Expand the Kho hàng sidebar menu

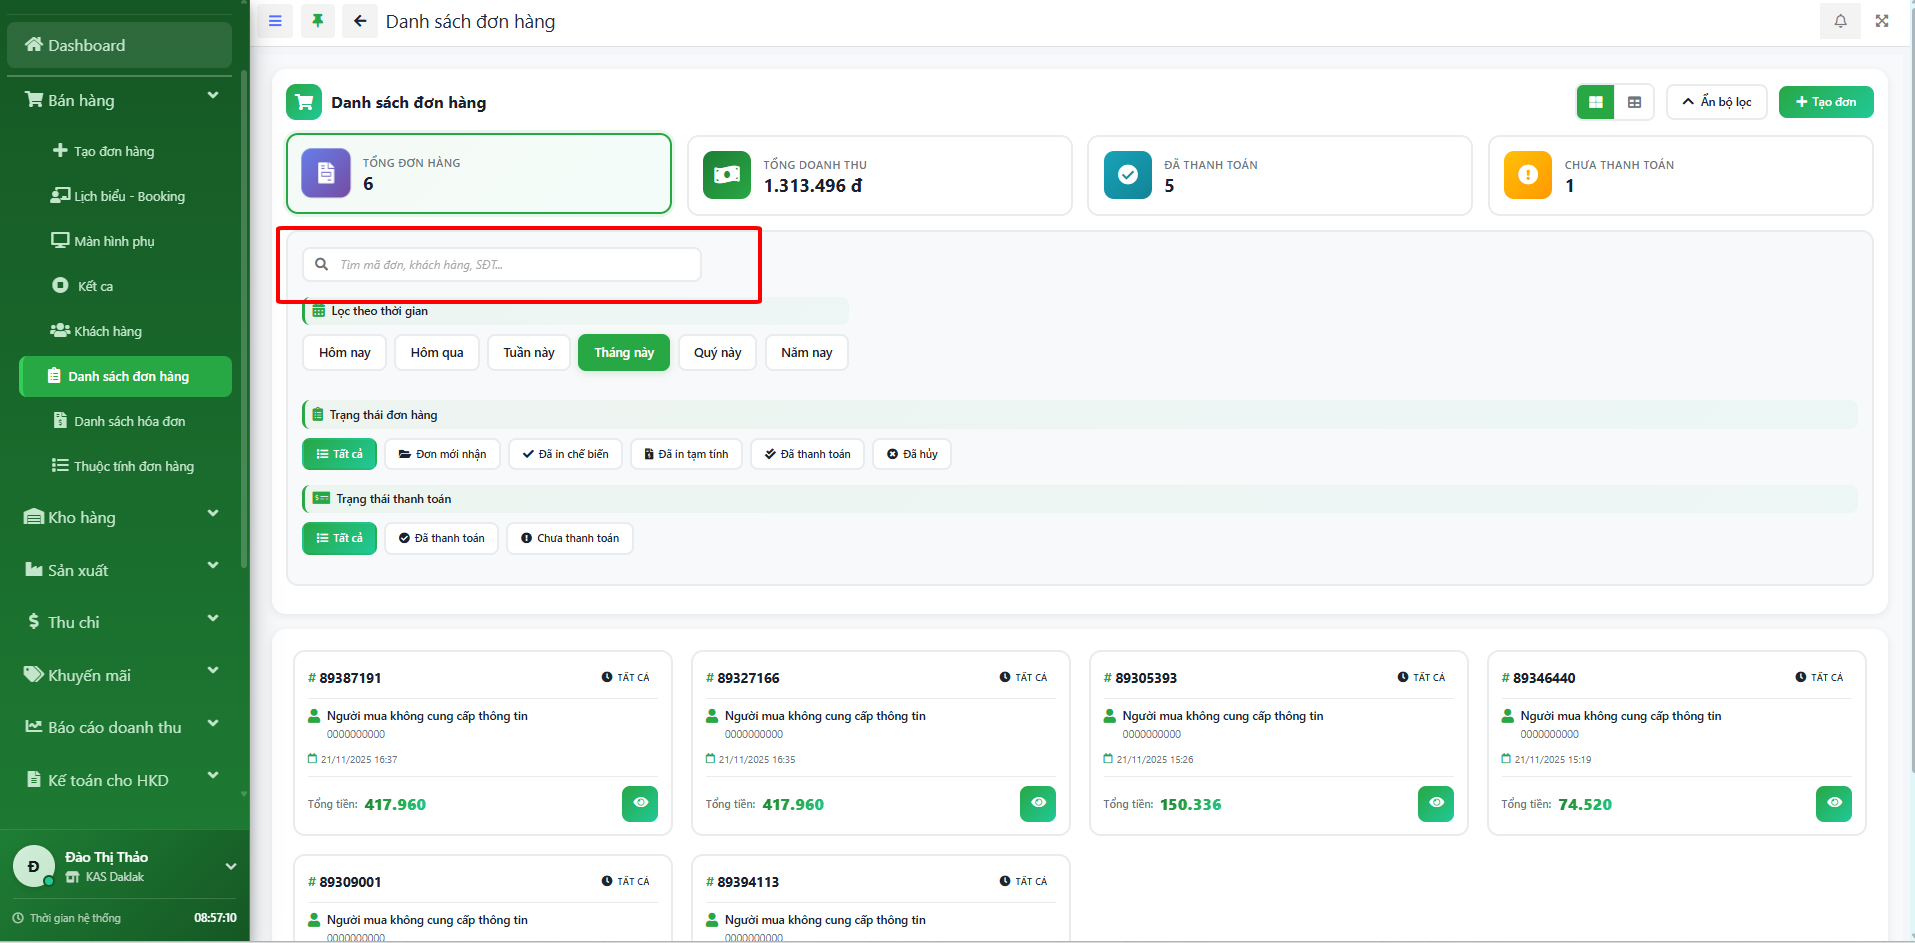pyautogui.click(x=120, y=517)
